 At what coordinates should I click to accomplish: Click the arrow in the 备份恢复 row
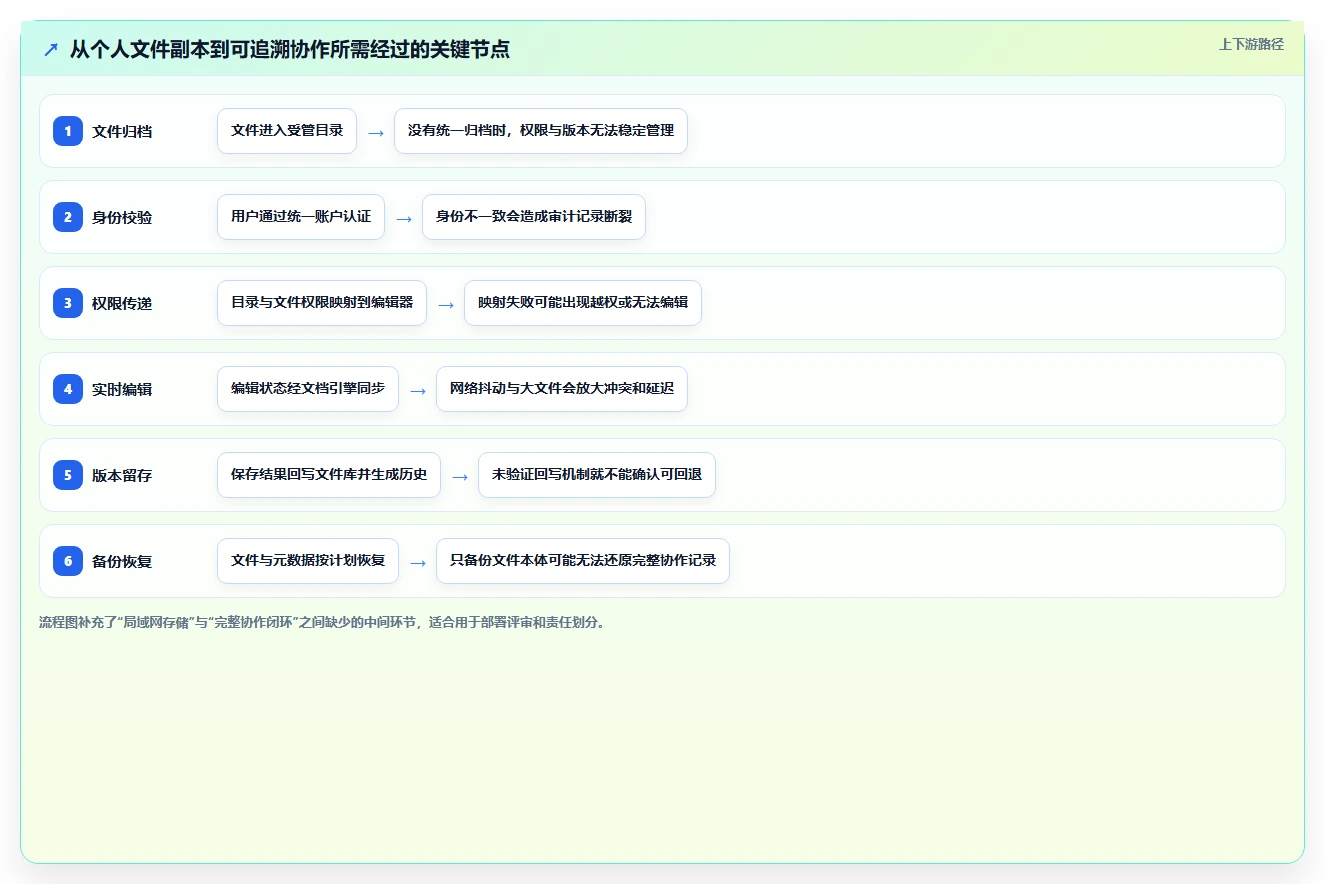click(x=418, y=562)
